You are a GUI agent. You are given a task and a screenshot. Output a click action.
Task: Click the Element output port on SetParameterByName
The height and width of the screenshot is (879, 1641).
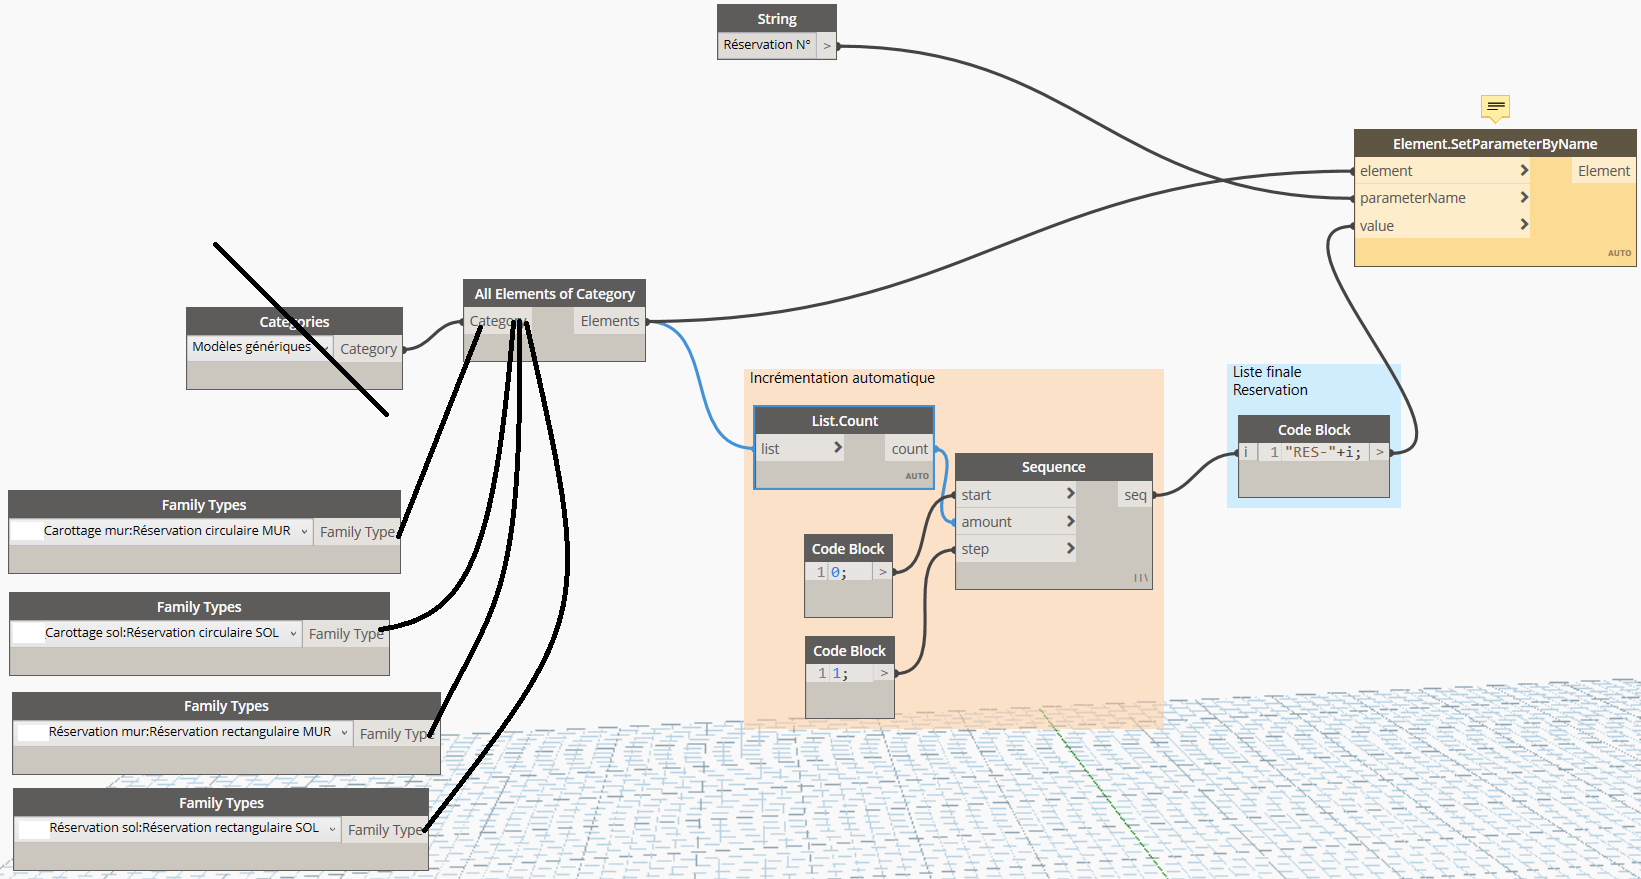click(x=1604, y=171)
